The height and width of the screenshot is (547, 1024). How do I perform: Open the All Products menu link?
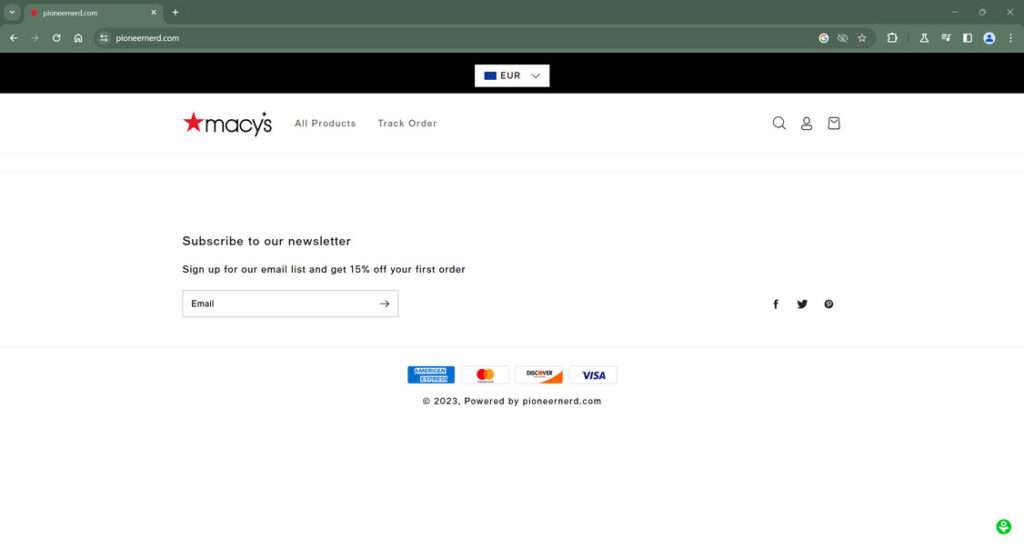click(325, 123)
